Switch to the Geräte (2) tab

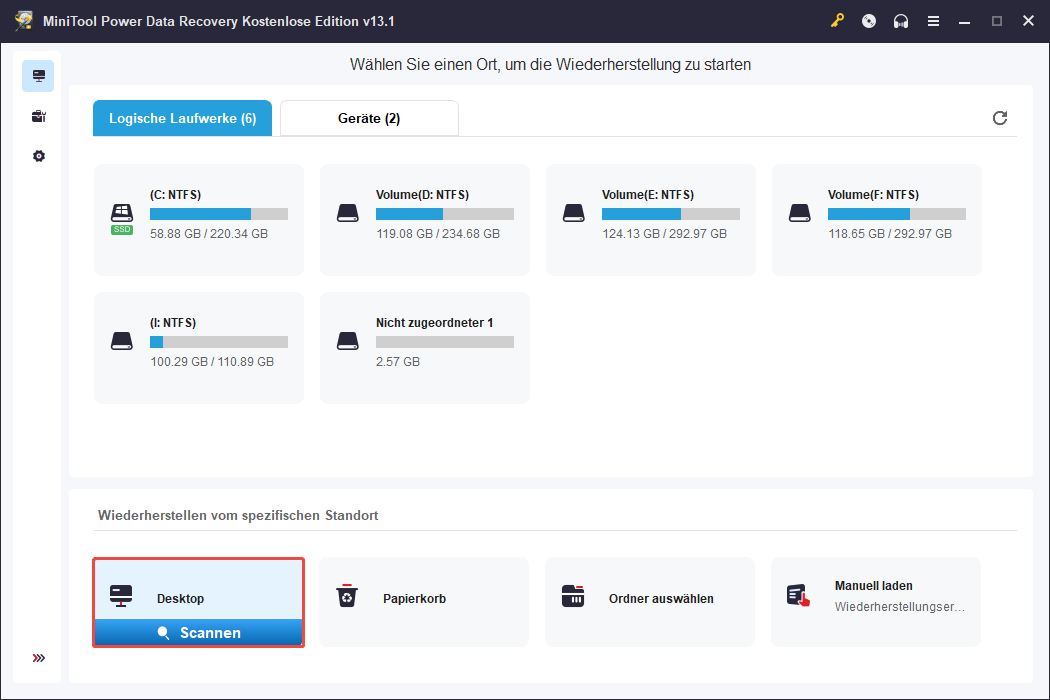tap(369, 119)
